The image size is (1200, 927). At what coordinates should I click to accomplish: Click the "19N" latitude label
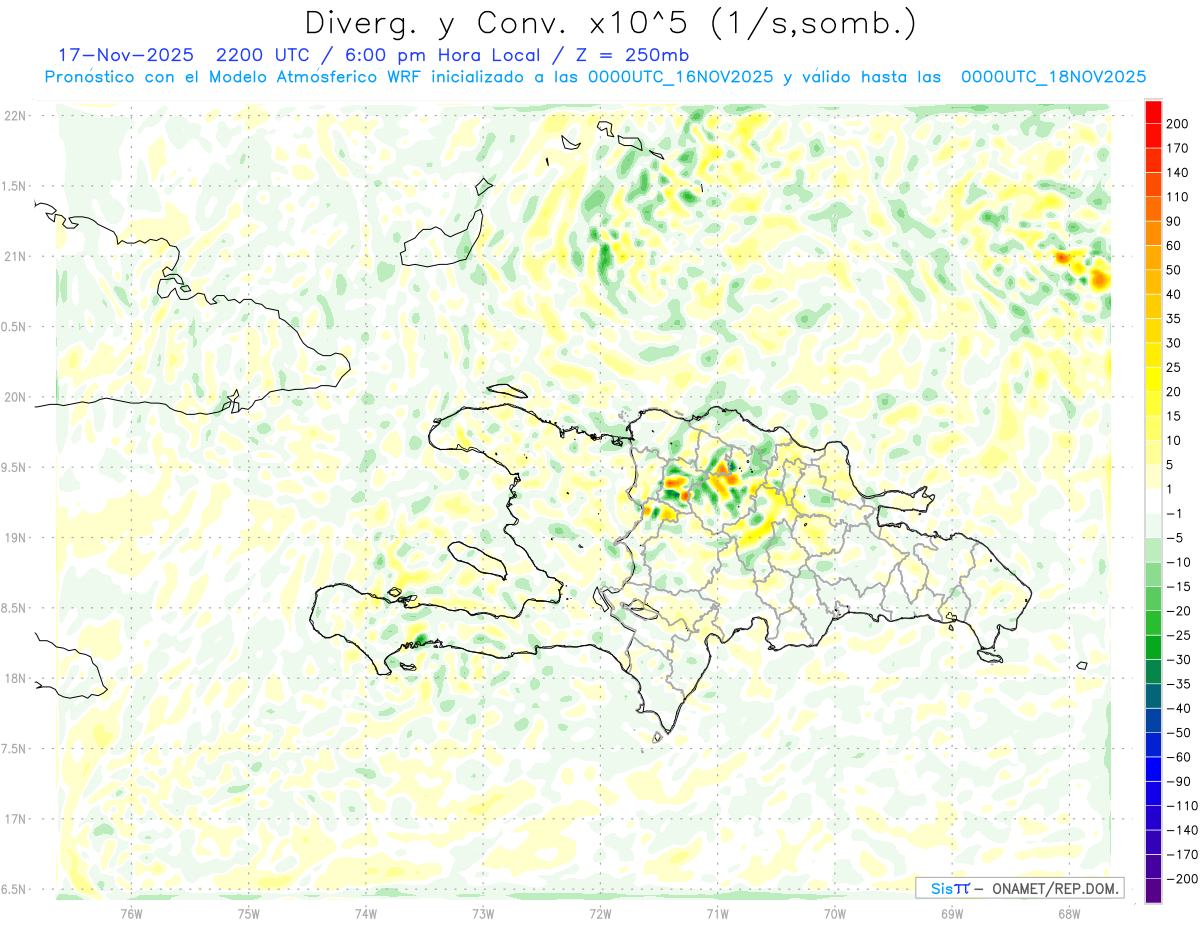(15, 538)
